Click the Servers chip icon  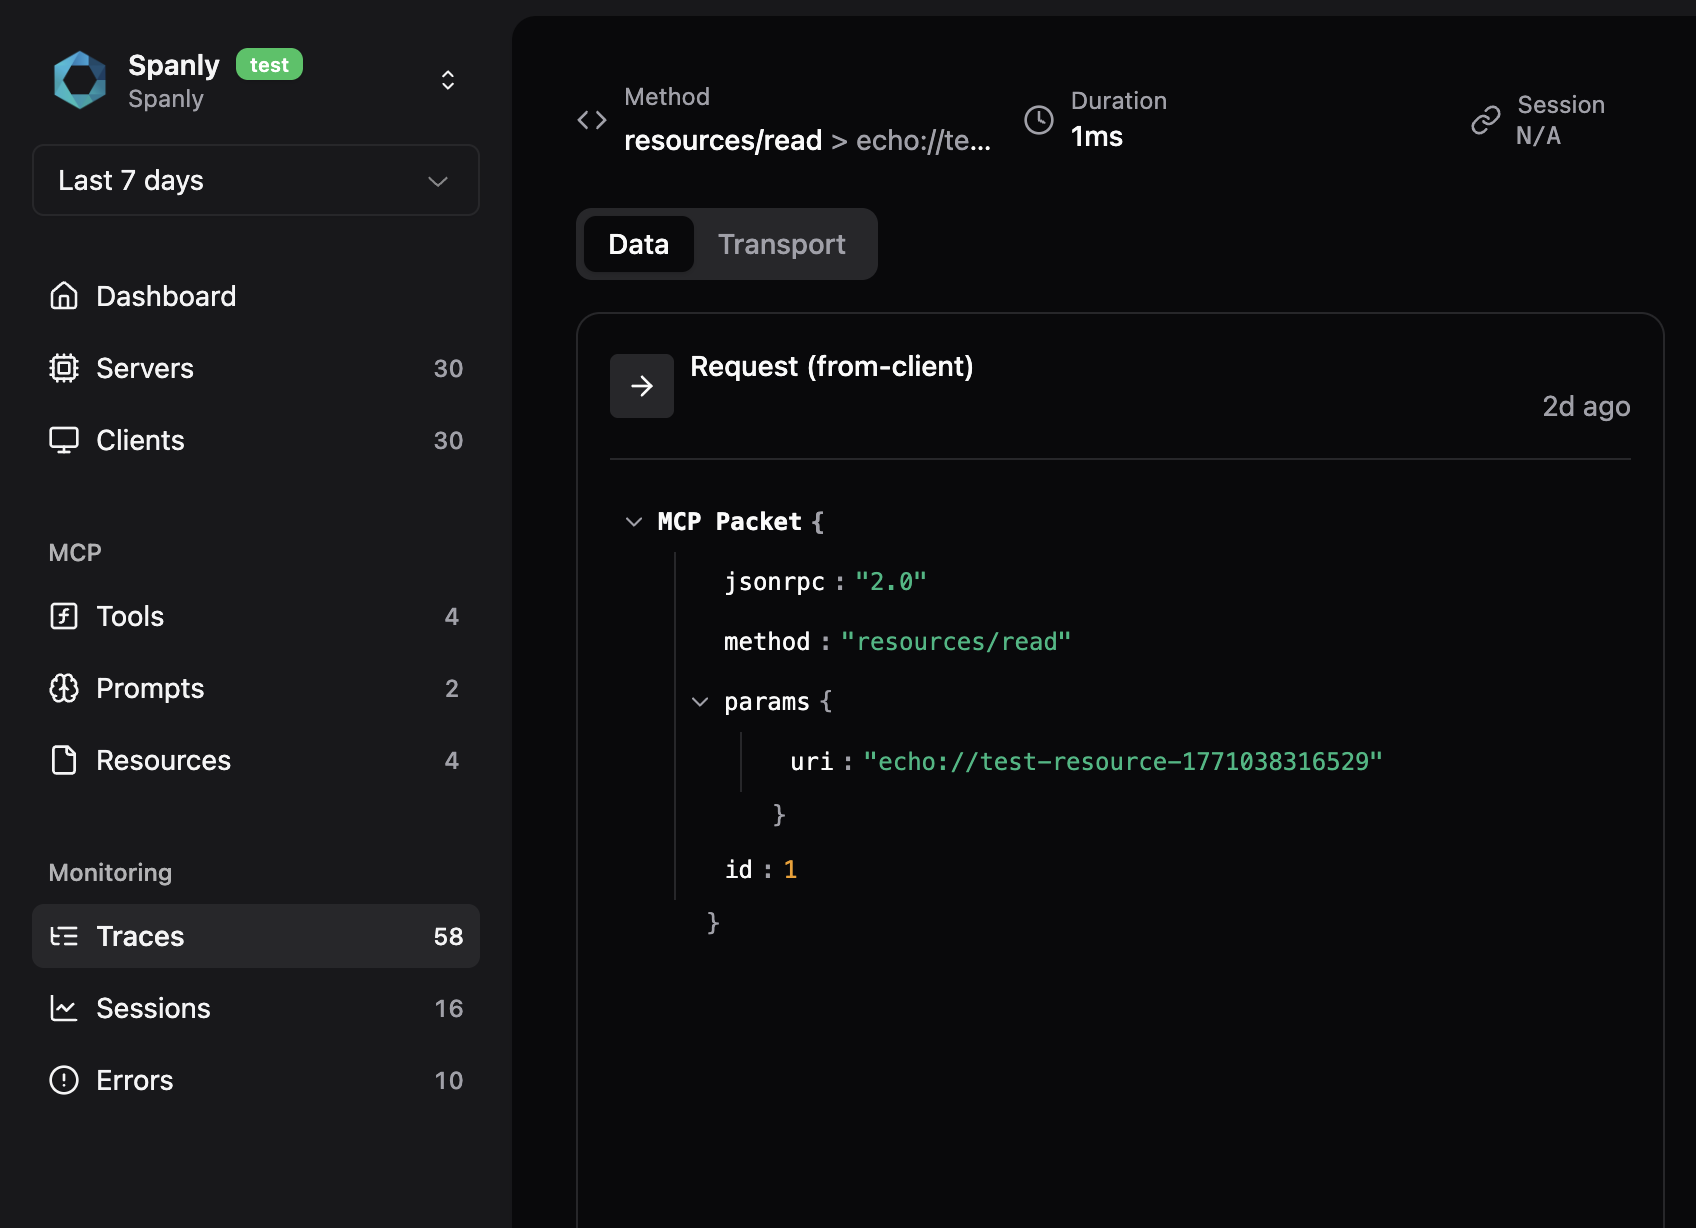tap(64, 368)
